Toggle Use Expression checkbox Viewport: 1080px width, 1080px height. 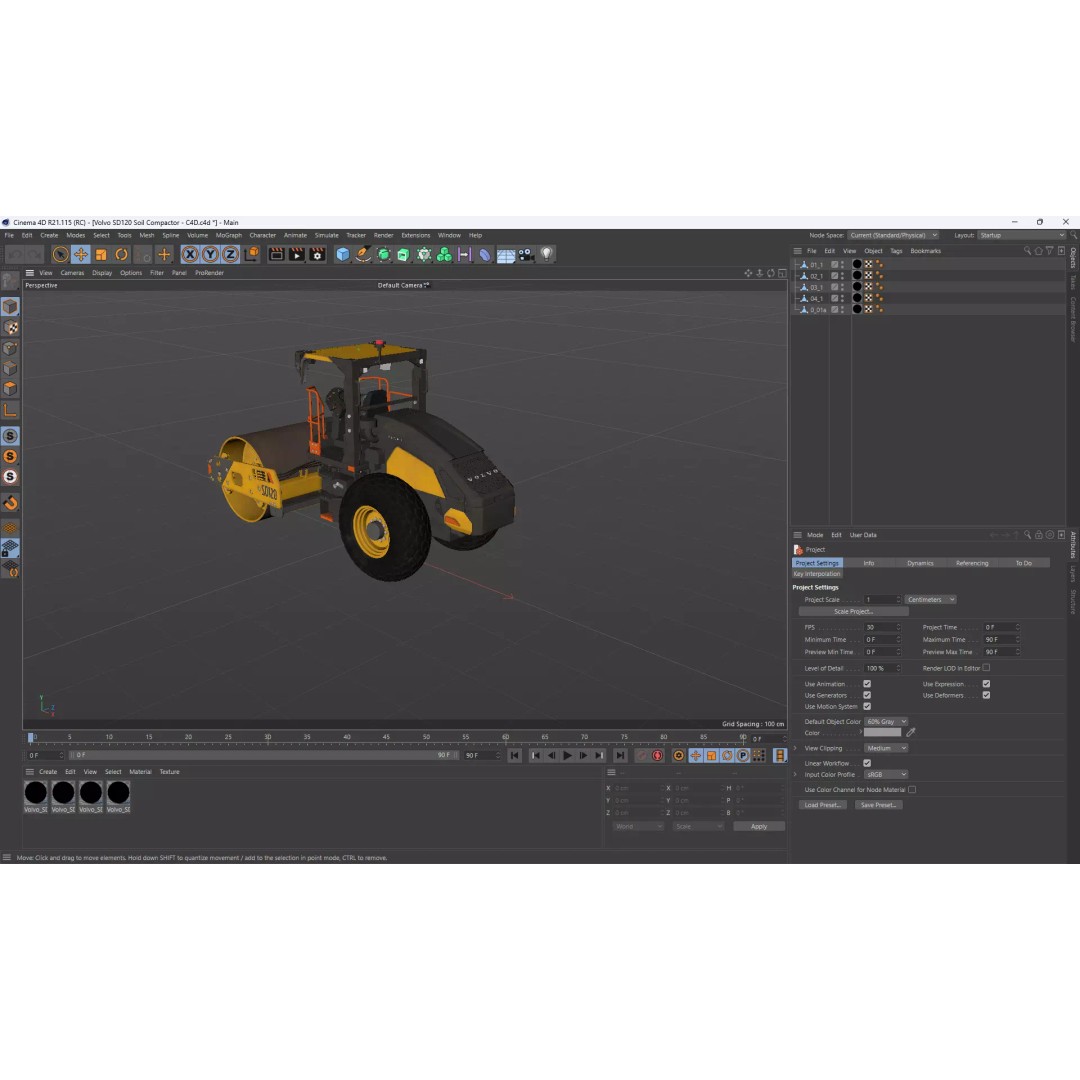986,684
